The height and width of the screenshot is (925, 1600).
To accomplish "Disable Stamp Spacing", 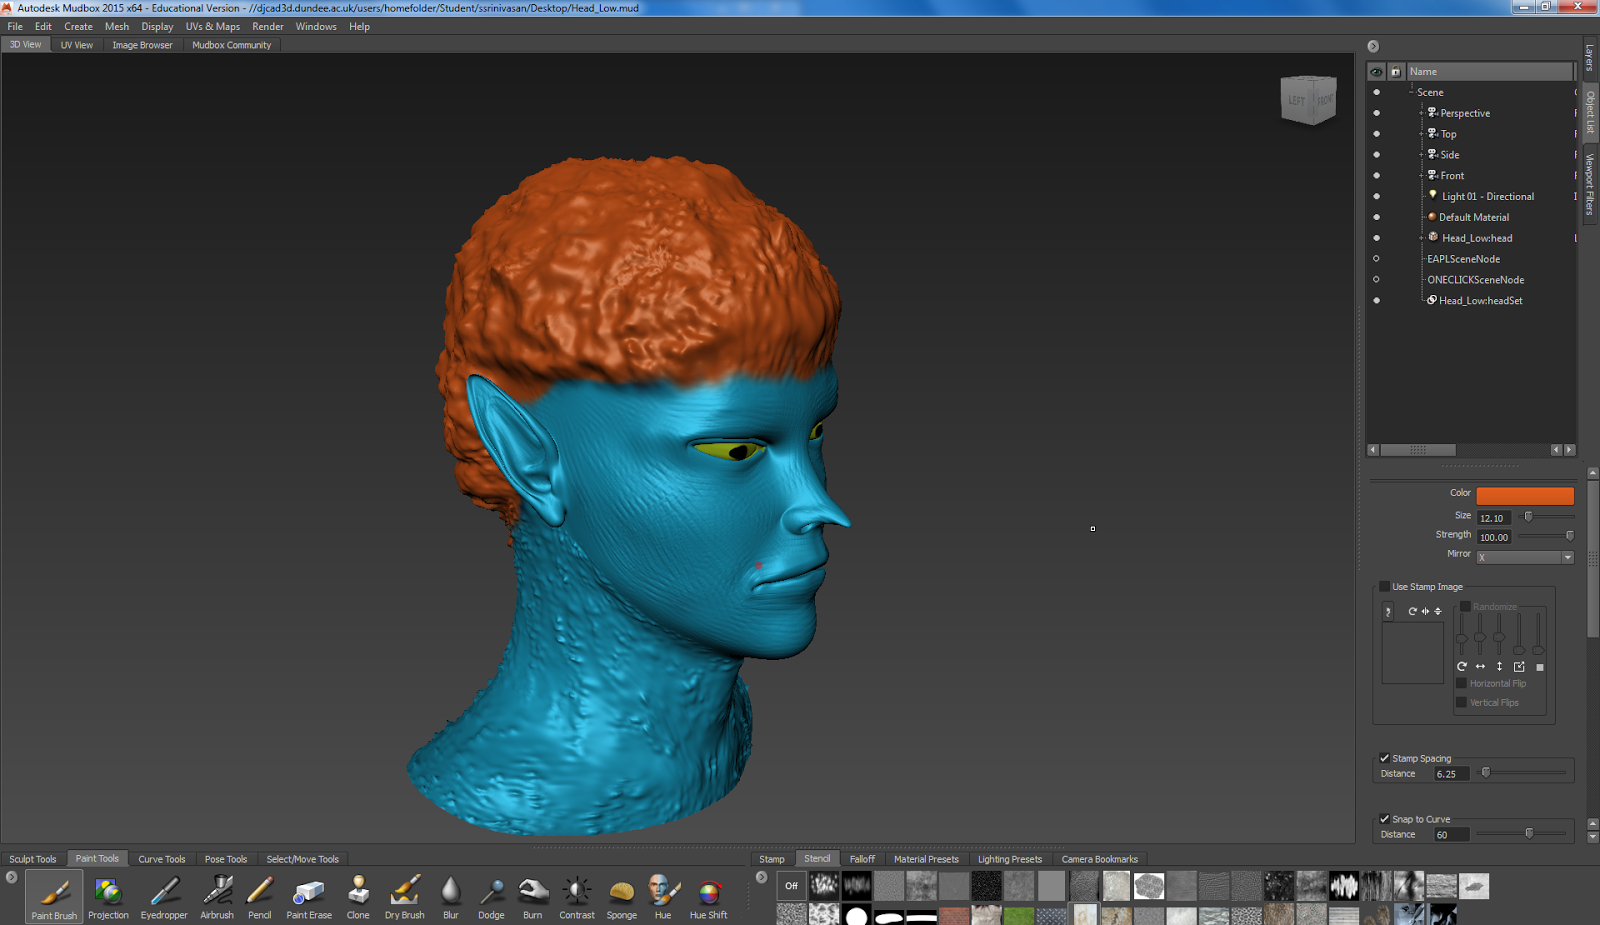I will [1385, 758].
